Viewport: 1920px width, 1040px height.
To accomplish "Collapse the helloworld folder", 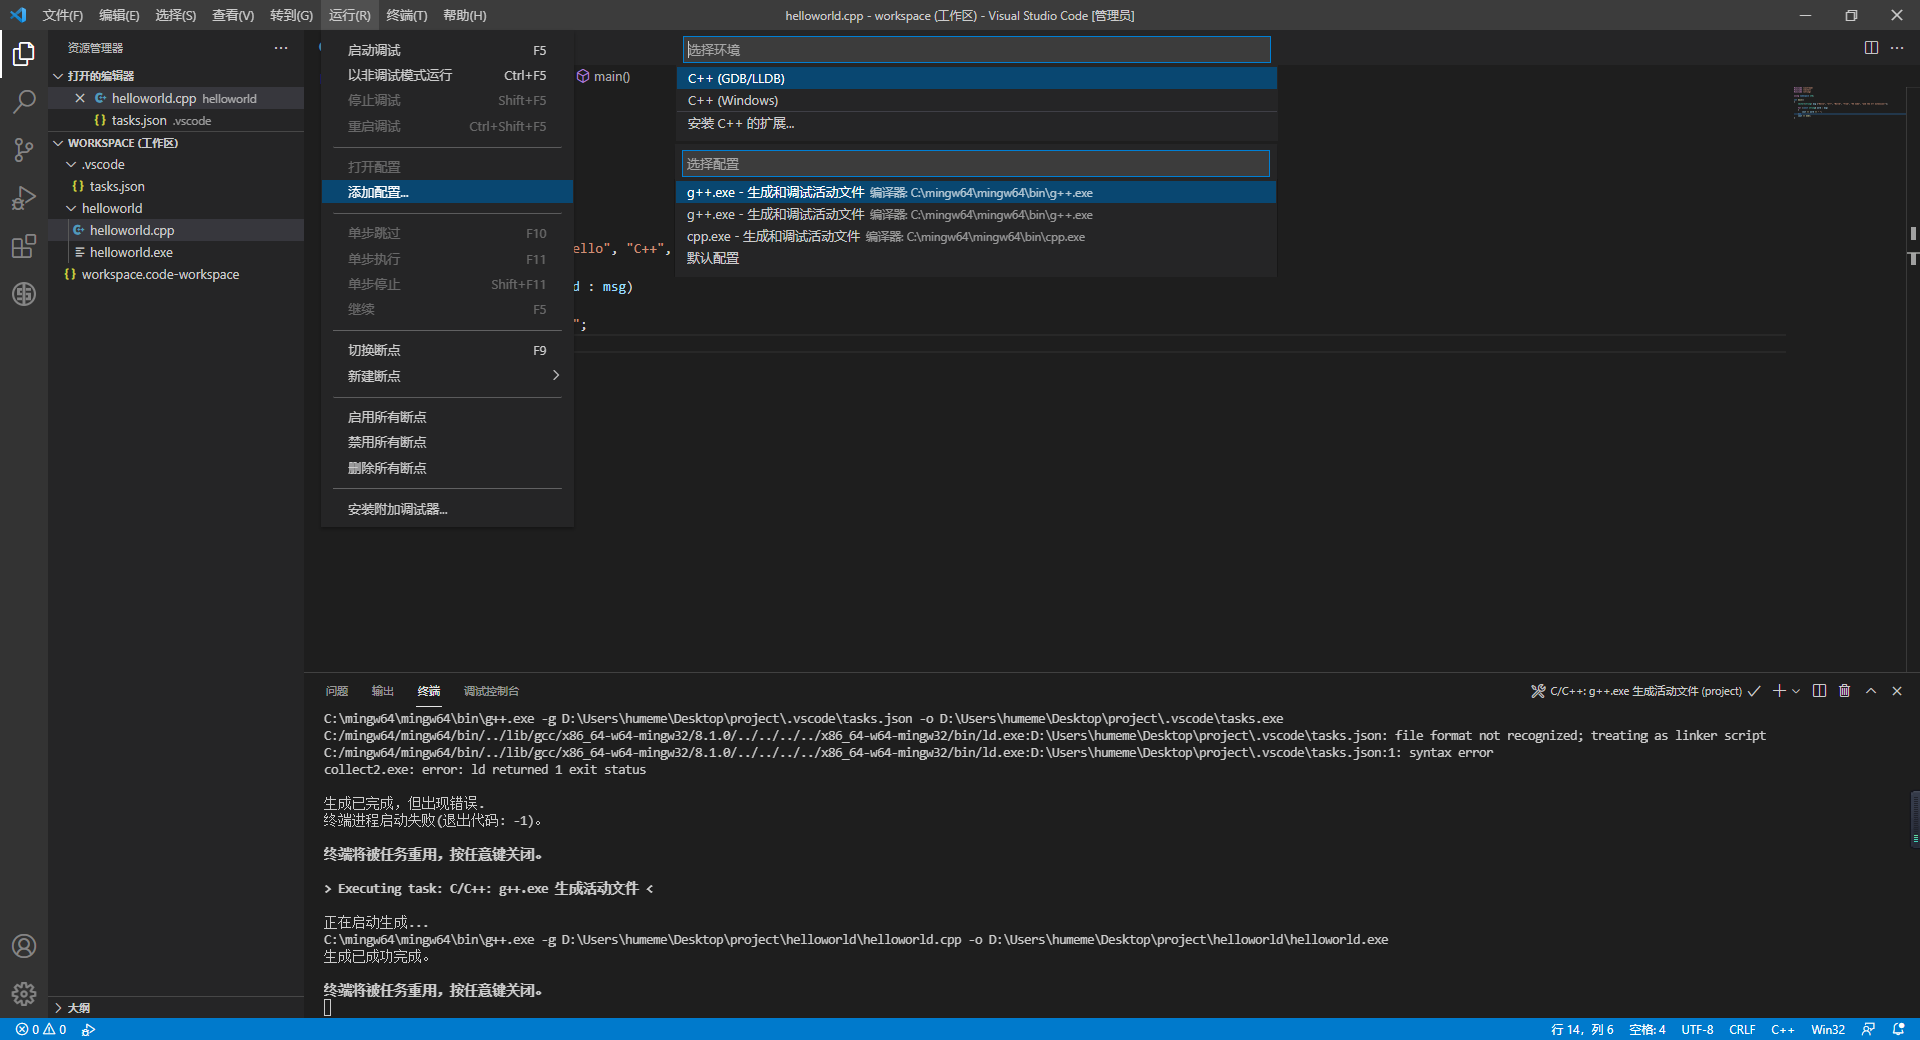I will pyautogui.click(x=71, y=208).
